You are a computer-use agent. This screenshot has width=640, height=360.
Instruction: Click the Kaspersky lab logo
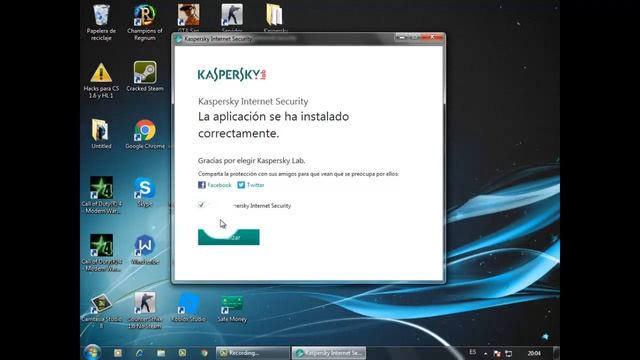tap(232, 74)
